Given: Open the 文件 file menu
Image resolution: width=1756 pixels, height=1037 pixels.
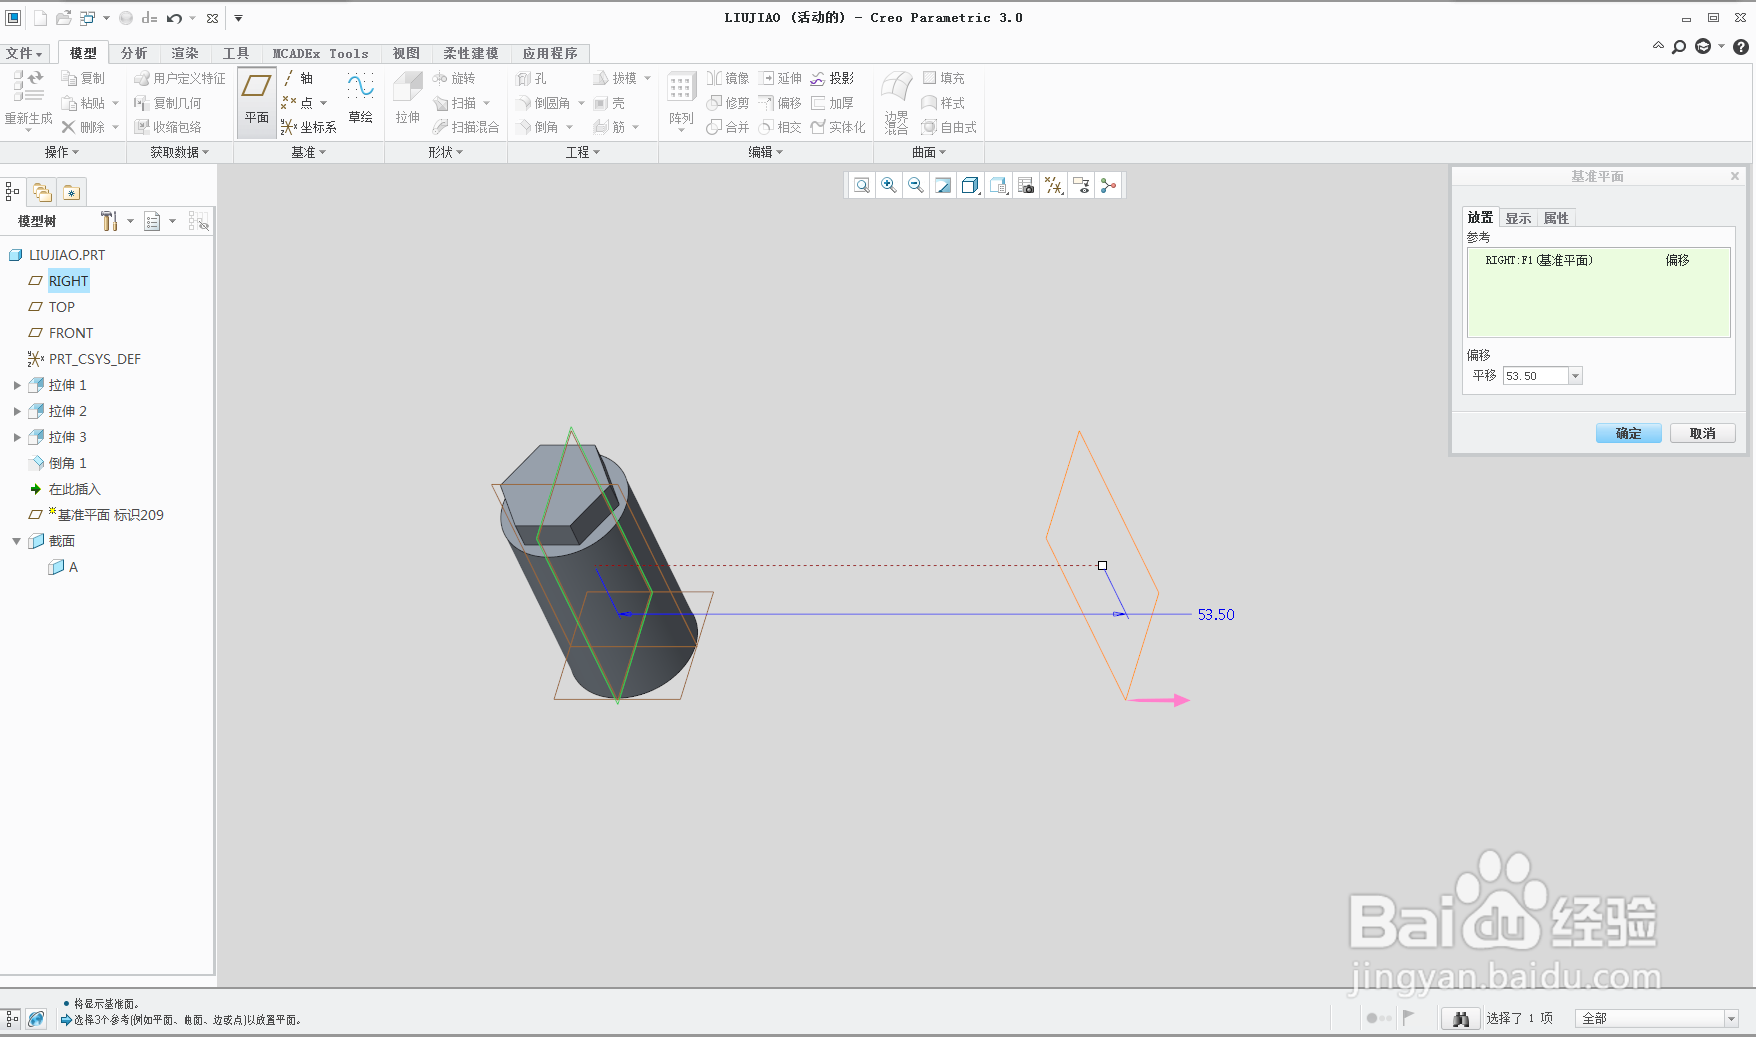Looking at the screenshot, I should click(x=24, y=53).
